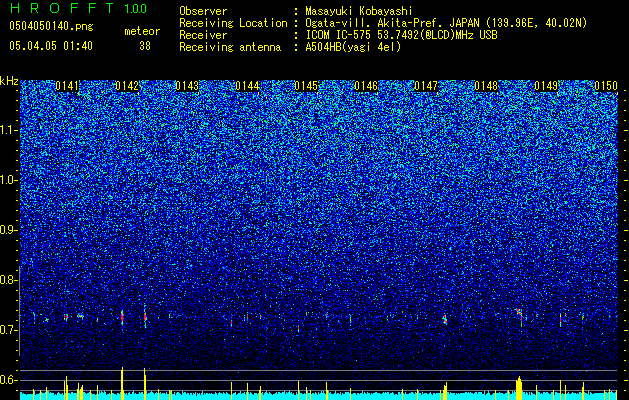Click the 0144 time marker

click(247, 86)
